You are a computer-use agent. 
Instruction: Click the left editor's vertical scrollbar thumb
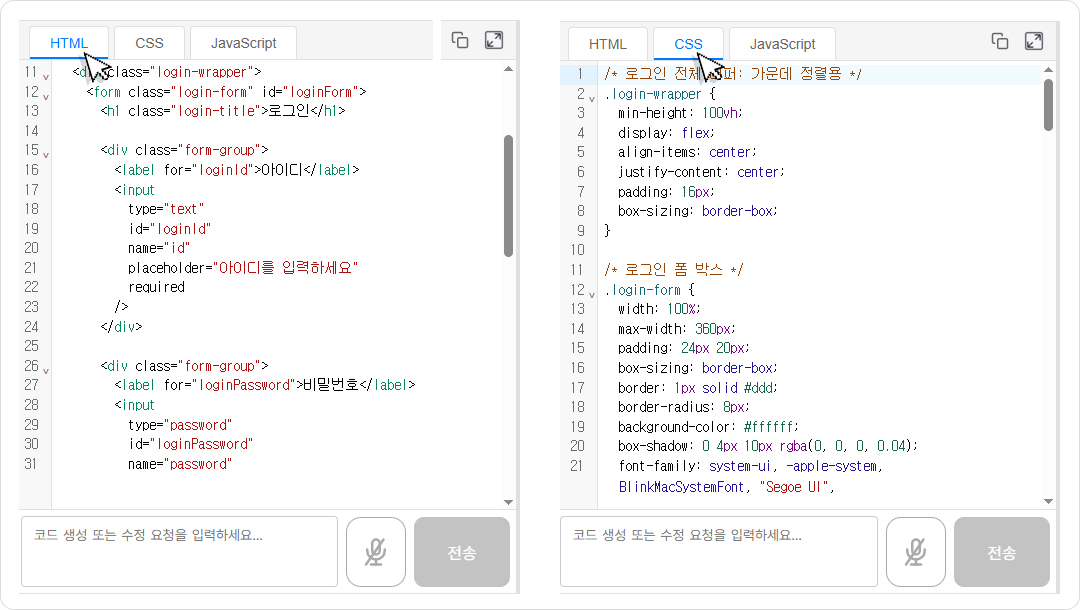[x=508, y=195]
